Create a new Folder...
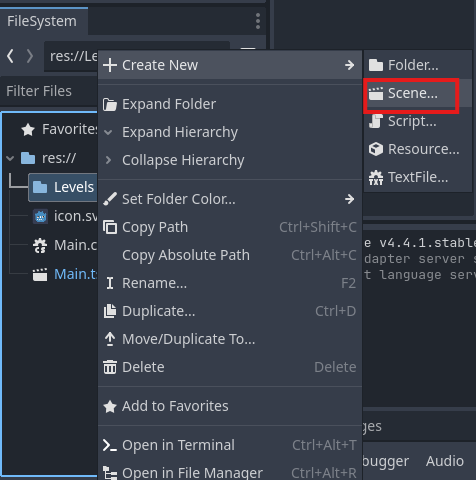This screenshot has height=480, width=476. click(418, 65)
